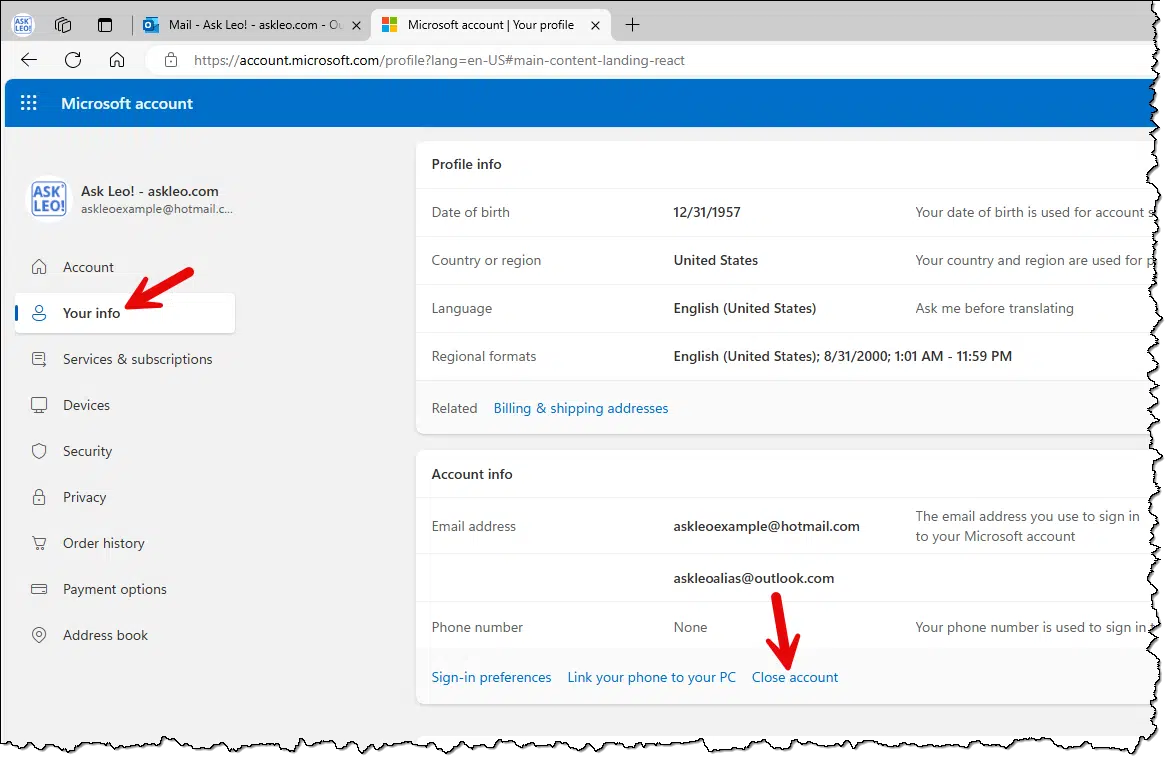
Task: Click the Language value English (United States)
Action: click(x=745, y=309)
